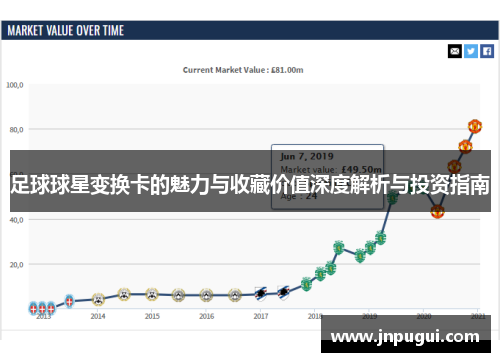
Task: Select the first Sporting crest marker near 2018
Action: 306,284
